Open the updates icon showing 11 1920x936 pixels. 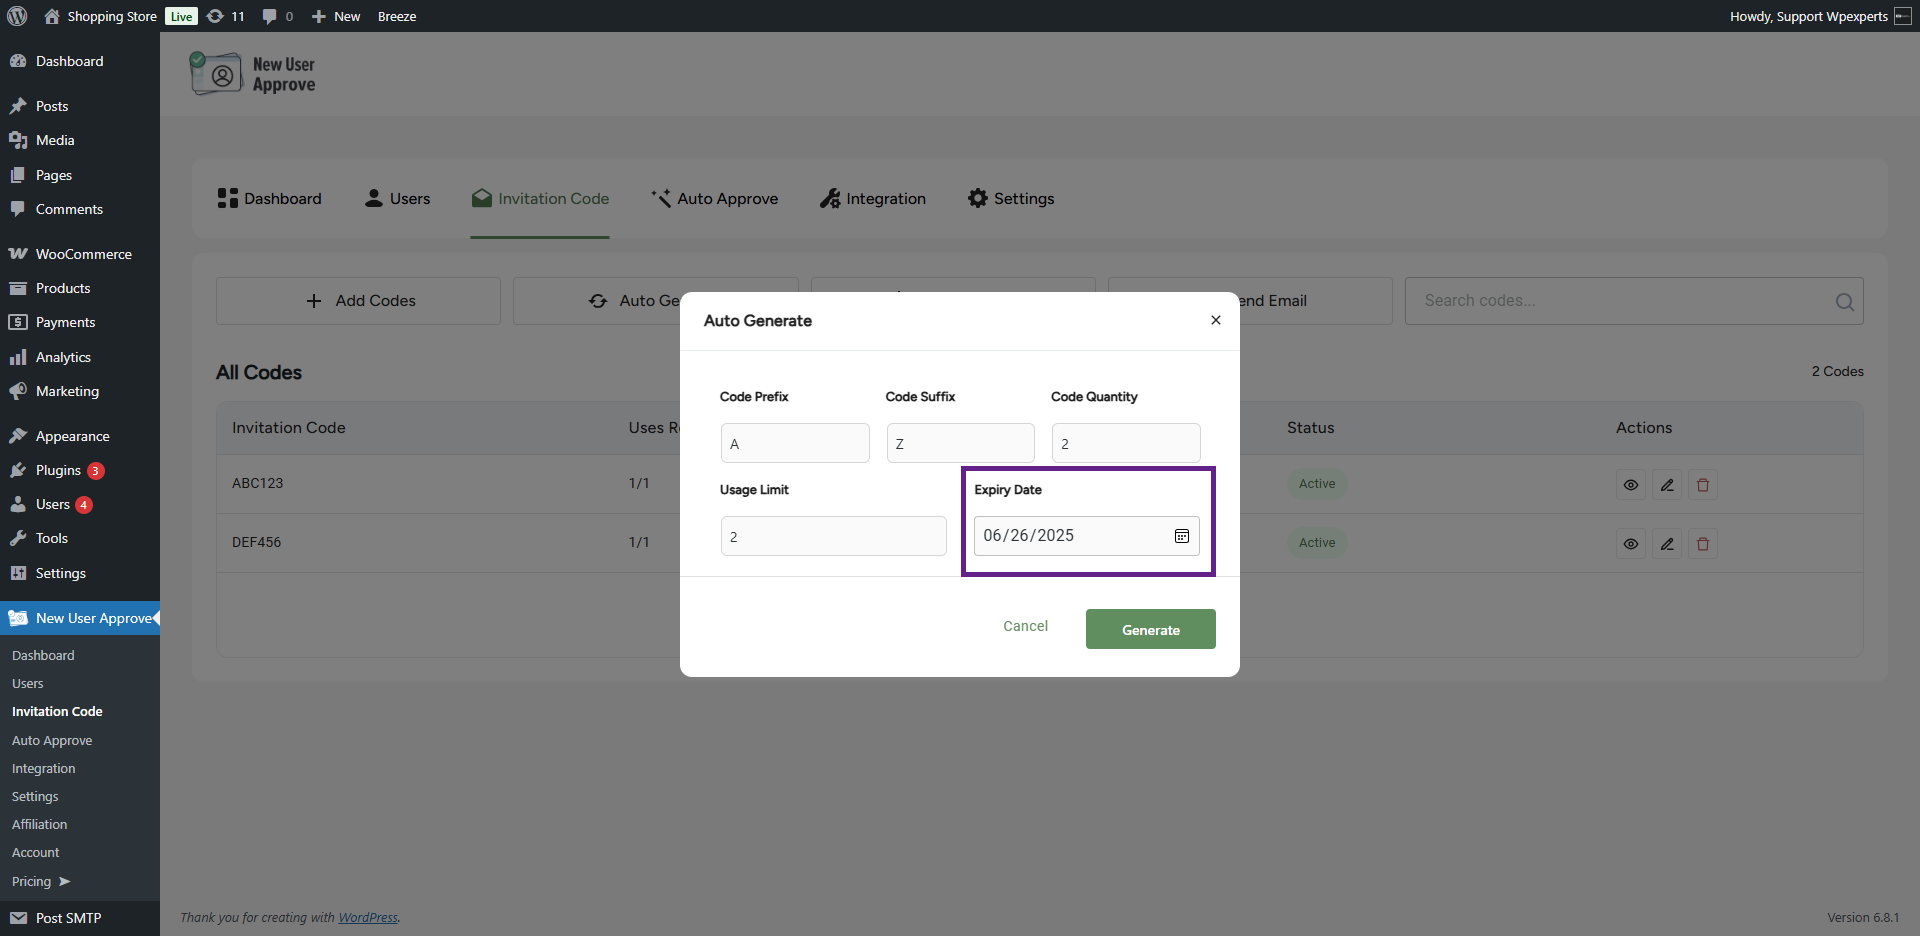point(225,16)
